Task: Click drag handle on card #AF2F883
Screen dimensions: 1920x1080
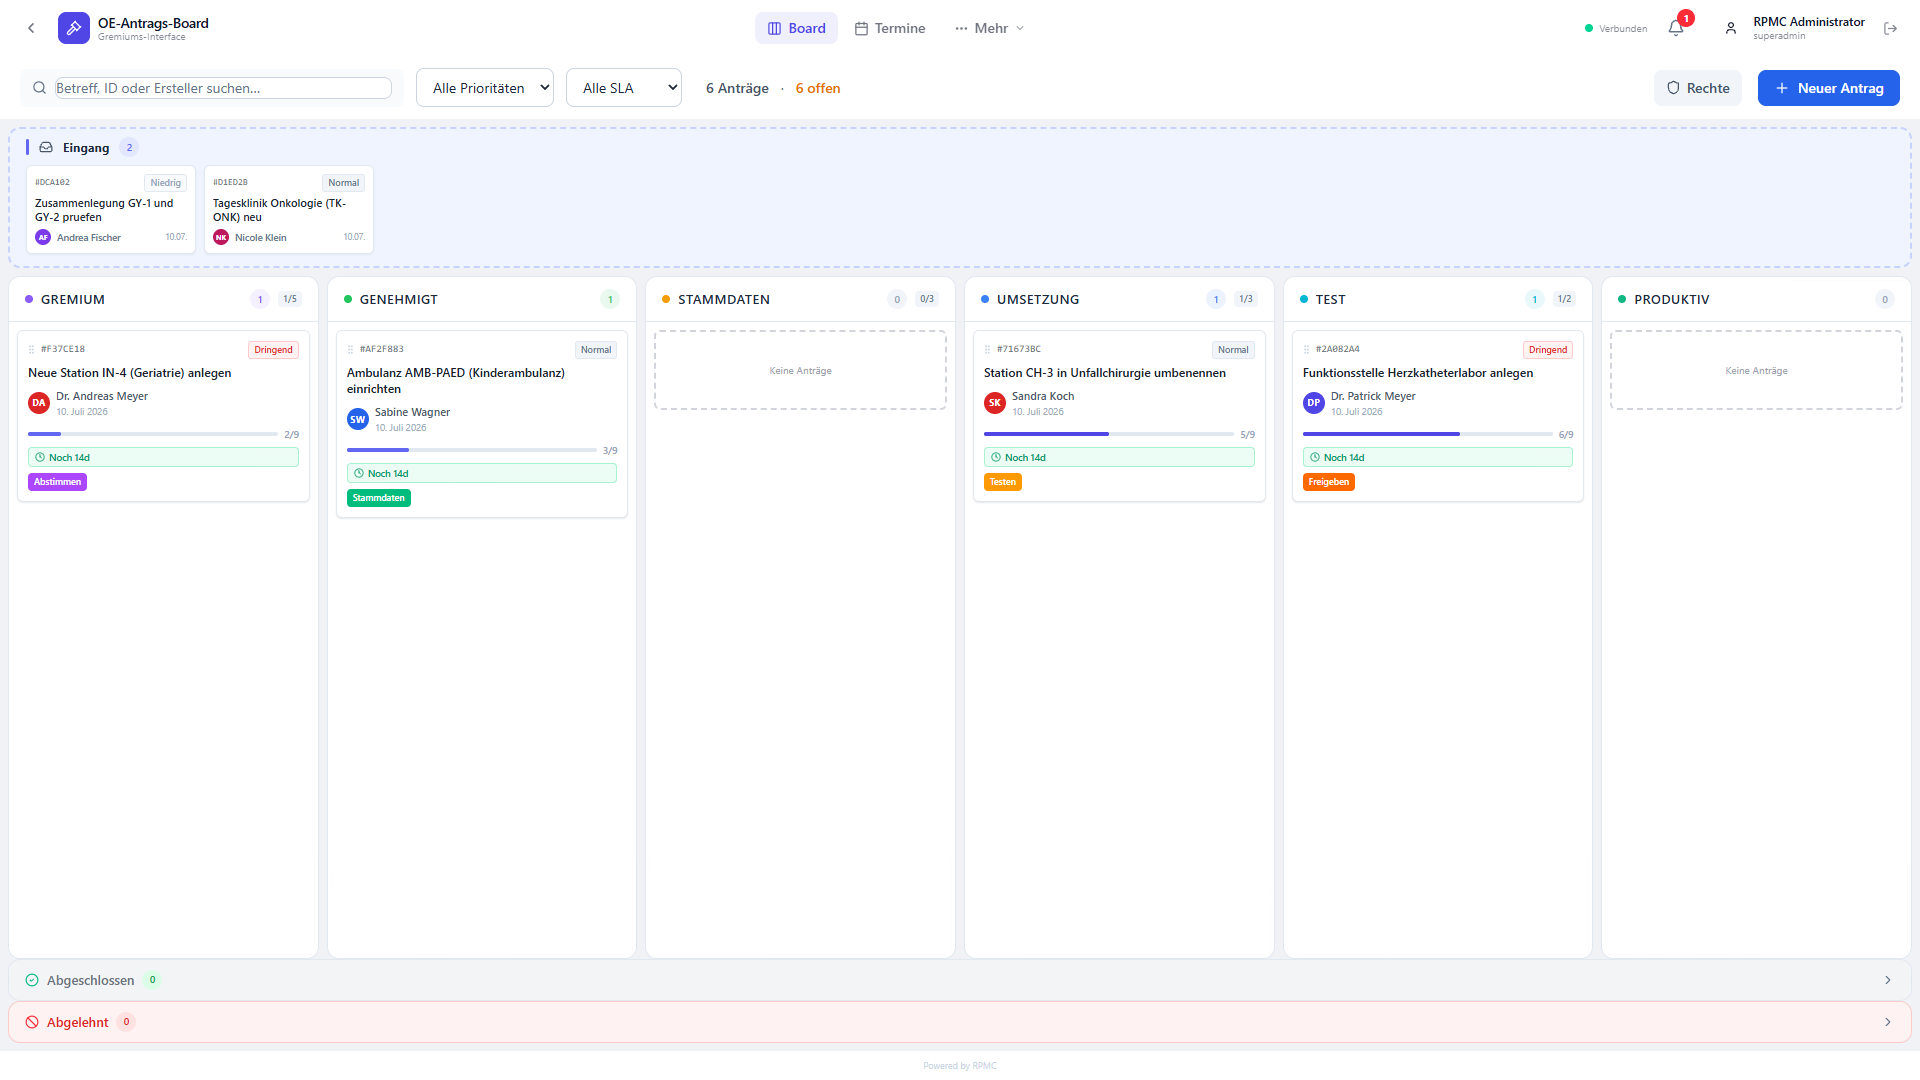Action: [x=350, y=349]
